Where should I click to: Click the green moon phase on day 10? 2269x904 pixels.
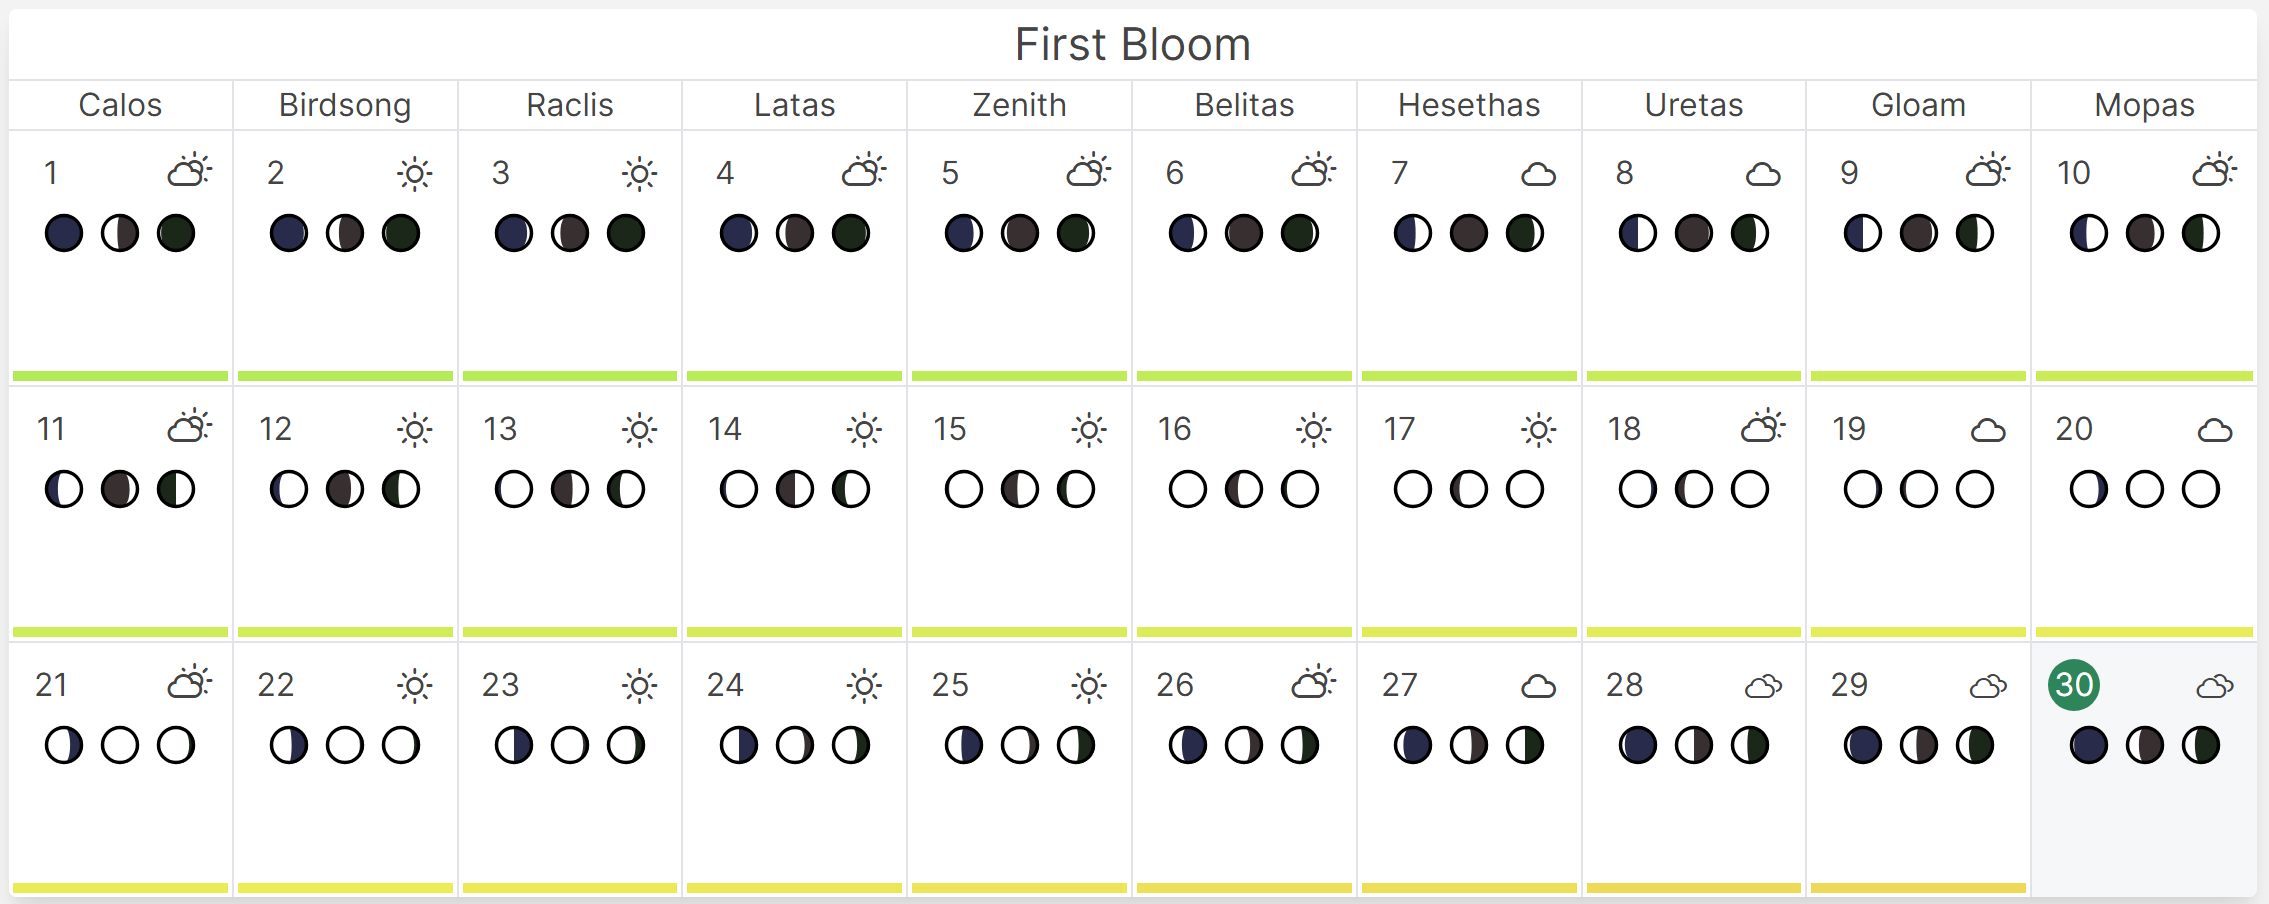(2200, 234)
